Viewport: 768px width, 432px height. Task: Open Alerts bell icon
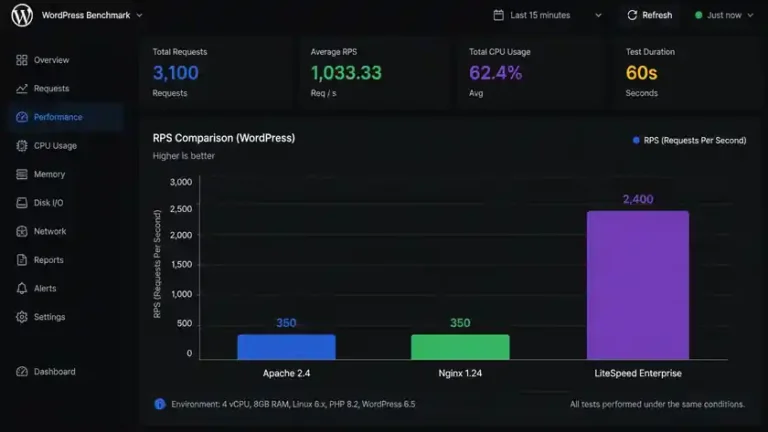pyautogui.click(x=22, y=288)
